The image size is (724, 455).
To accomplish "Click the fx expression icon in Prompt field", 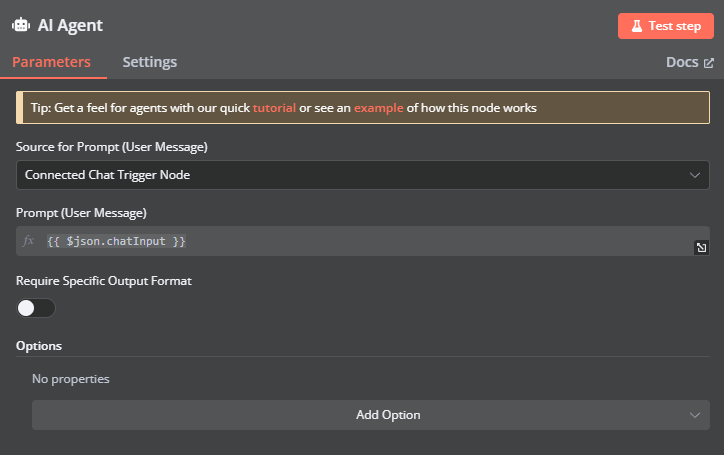I will click(x=29, y=241).
